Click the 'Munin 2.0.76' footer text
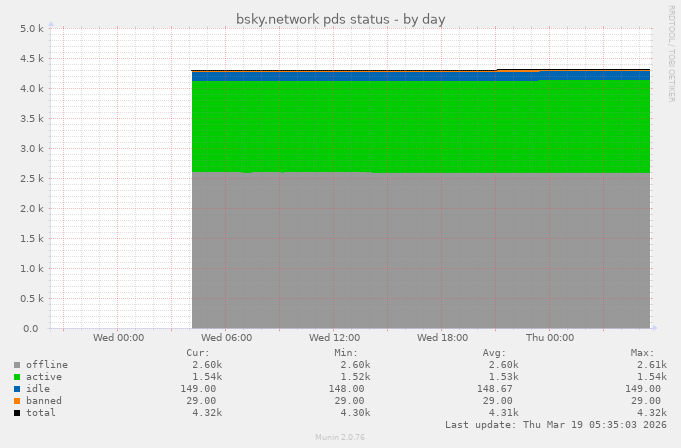The image size is (681, 448). (x=340, y=437)
